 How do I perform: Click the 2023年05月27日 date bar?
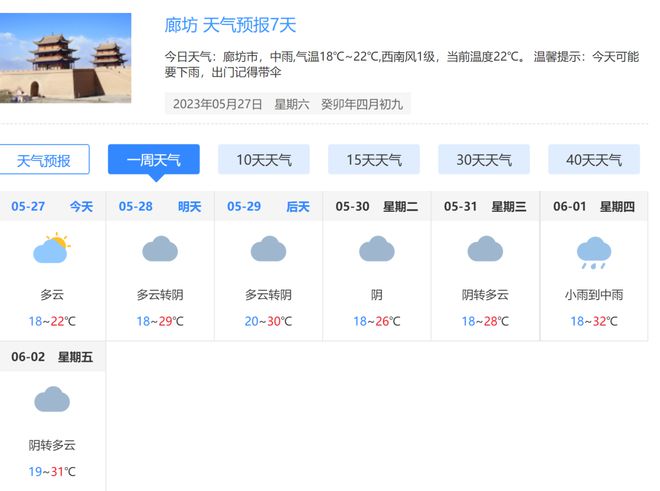click(288, 104)
